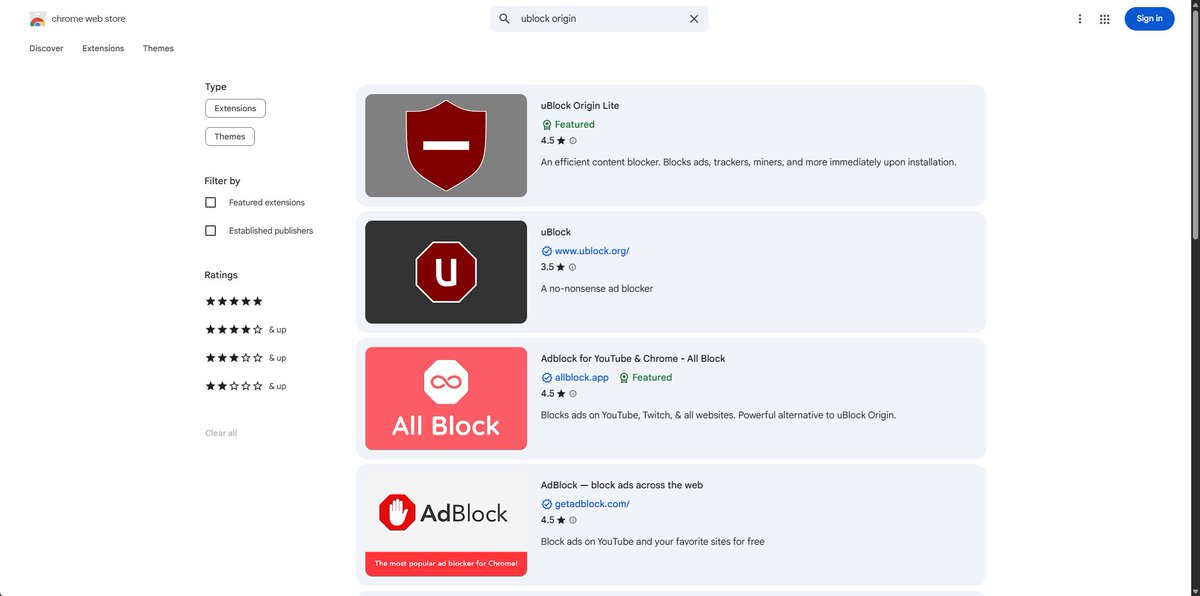
Task: Click the 'chrome web store' title text
Action: click(89, 19)
